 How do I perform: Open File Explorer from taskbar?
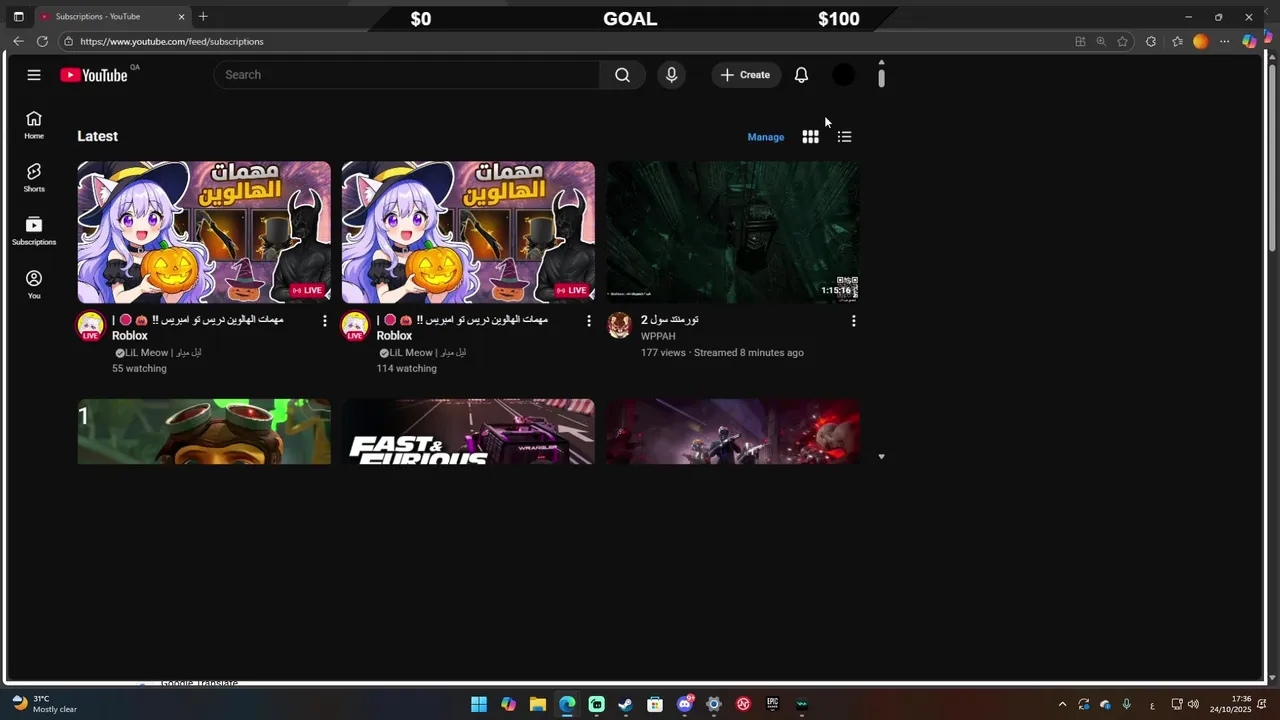(538, 704)
